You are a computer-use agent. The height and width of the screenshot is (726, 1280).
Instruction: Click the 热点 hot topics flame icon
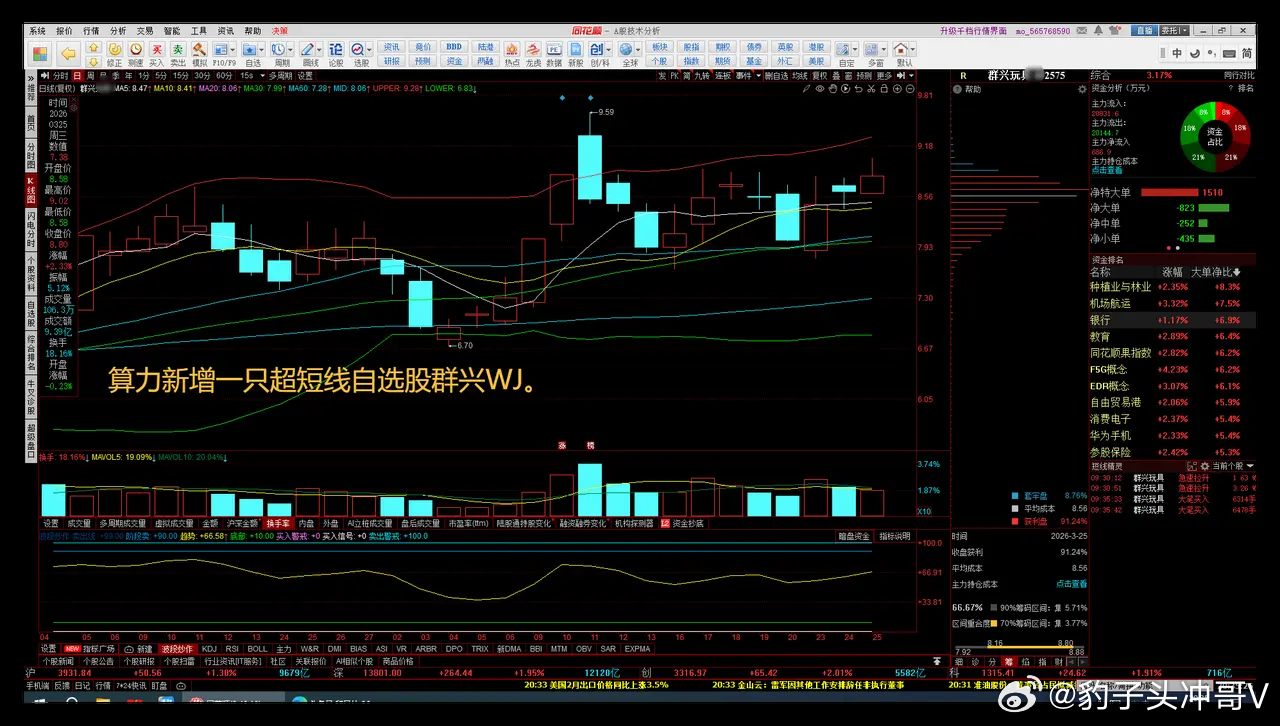pos(512,53)
